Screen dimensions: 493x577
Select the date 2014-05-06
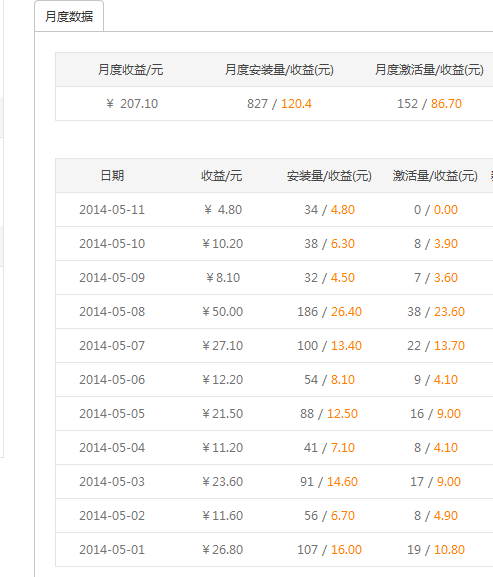(112, 380)
